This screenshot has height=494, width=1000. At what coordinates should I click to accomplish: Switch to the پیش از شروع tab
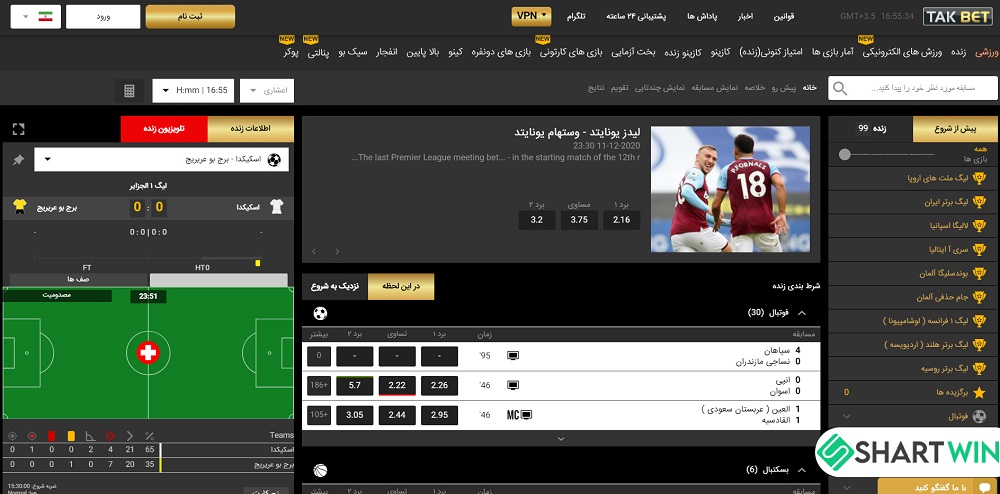(x=955, y=129)
